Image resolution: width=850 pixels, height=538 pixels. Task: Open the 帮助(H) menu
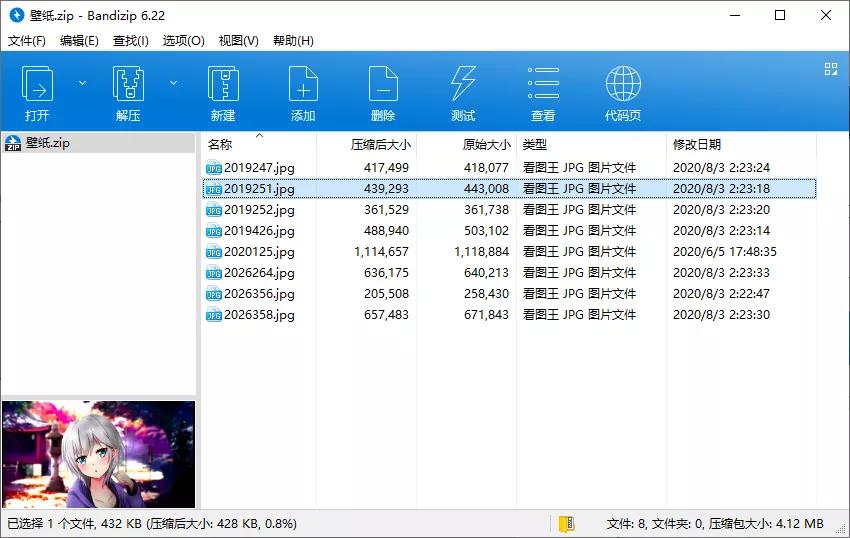pyautogui.click(x=293, y=41)
